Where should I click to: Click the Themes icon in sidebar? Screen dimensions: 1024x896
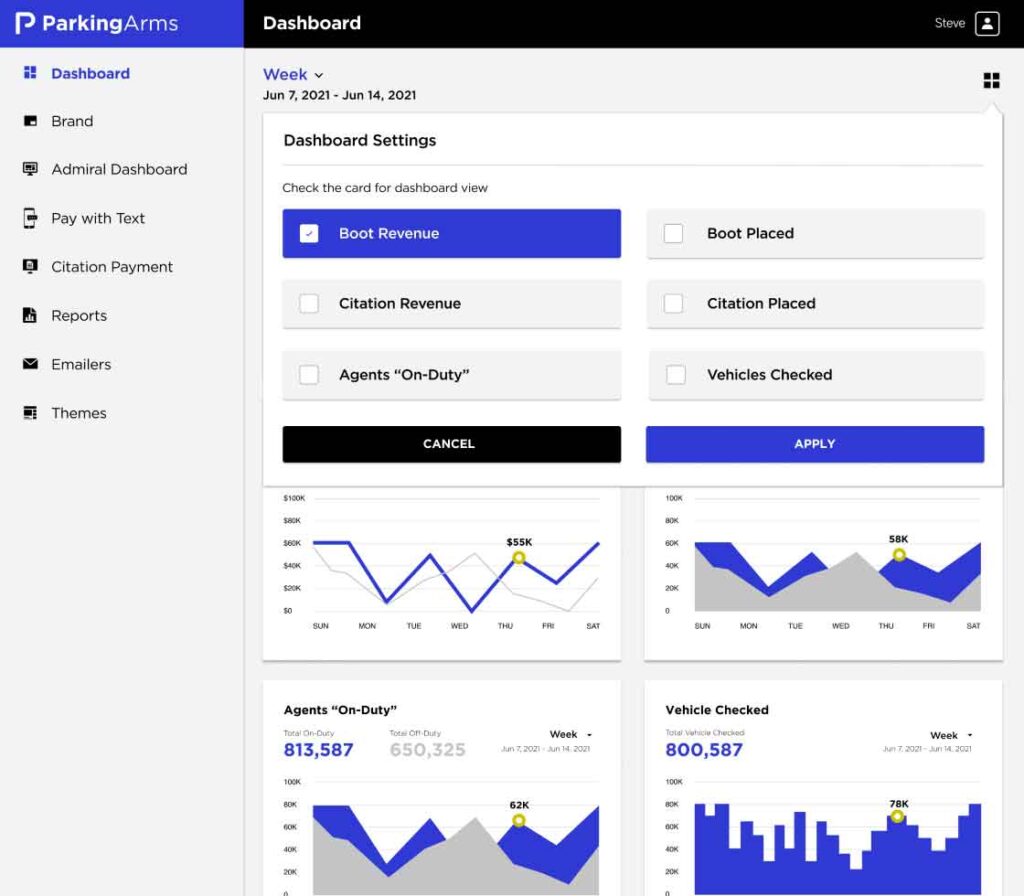30,413
